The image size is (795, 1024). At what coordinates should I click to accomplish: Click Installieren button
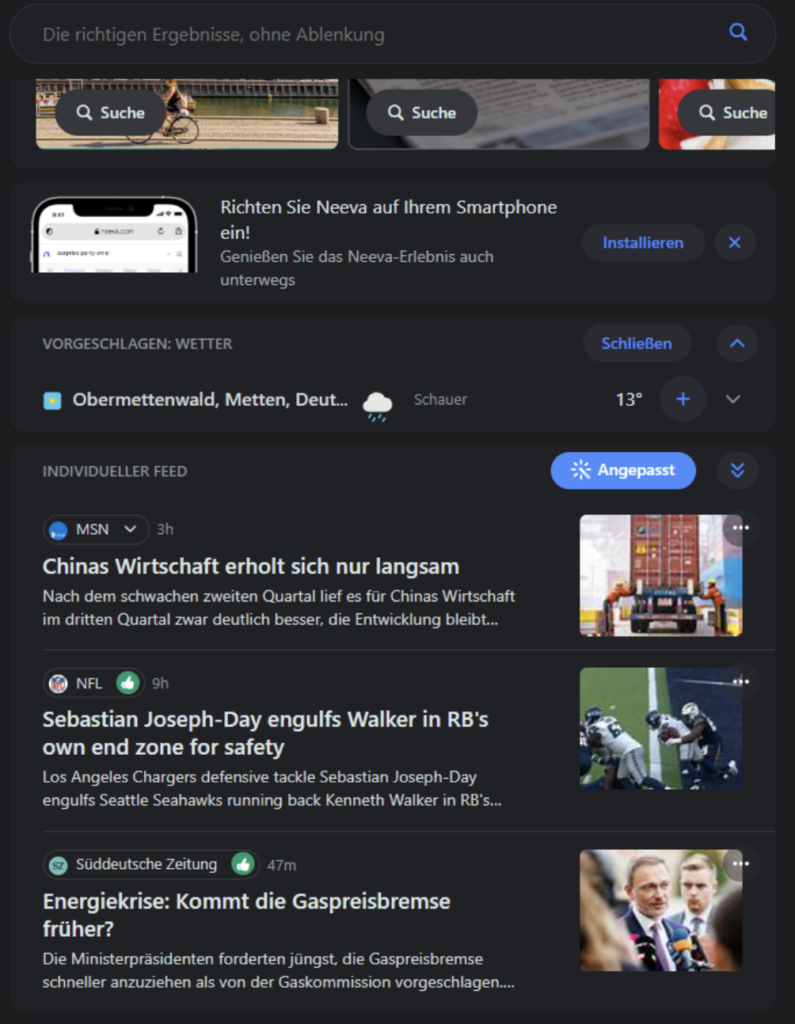tap(643, 243)
